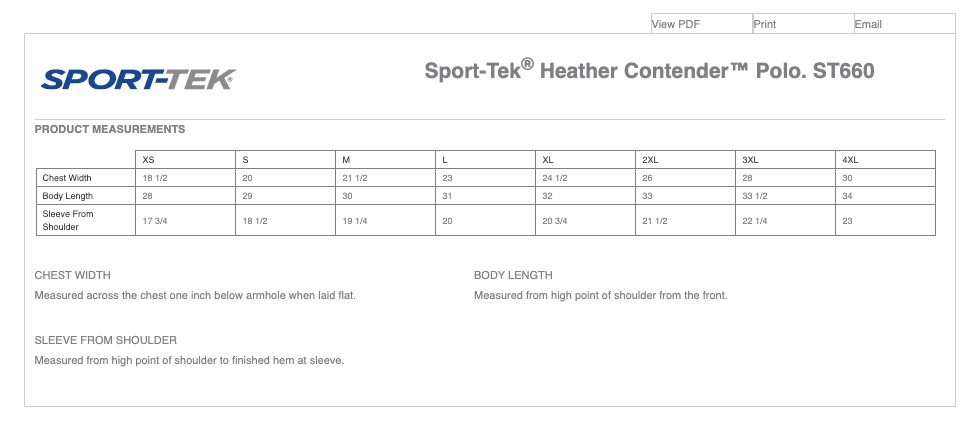This screenshot has width=975, height=429.
Task: Click the 17 3/4 sleeve measurement cell
Action: coord(154,221)
